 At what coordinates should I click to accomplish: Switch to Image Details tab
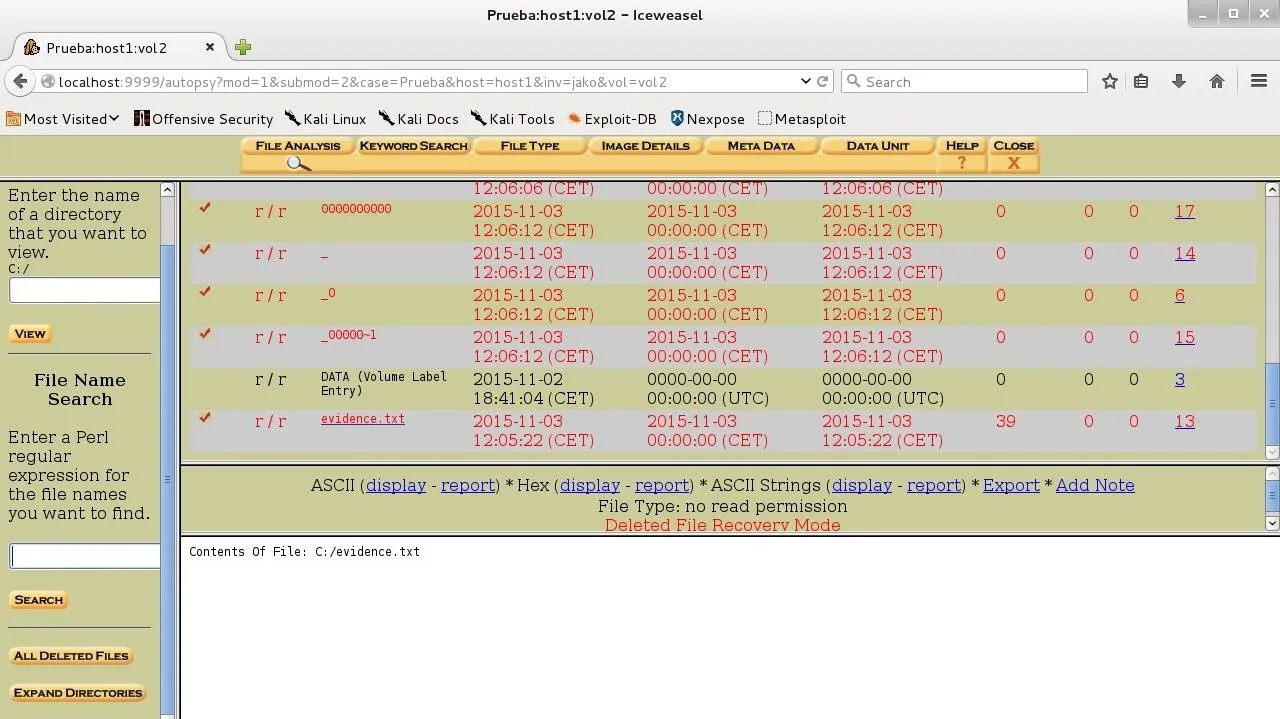tap(645, 146)
